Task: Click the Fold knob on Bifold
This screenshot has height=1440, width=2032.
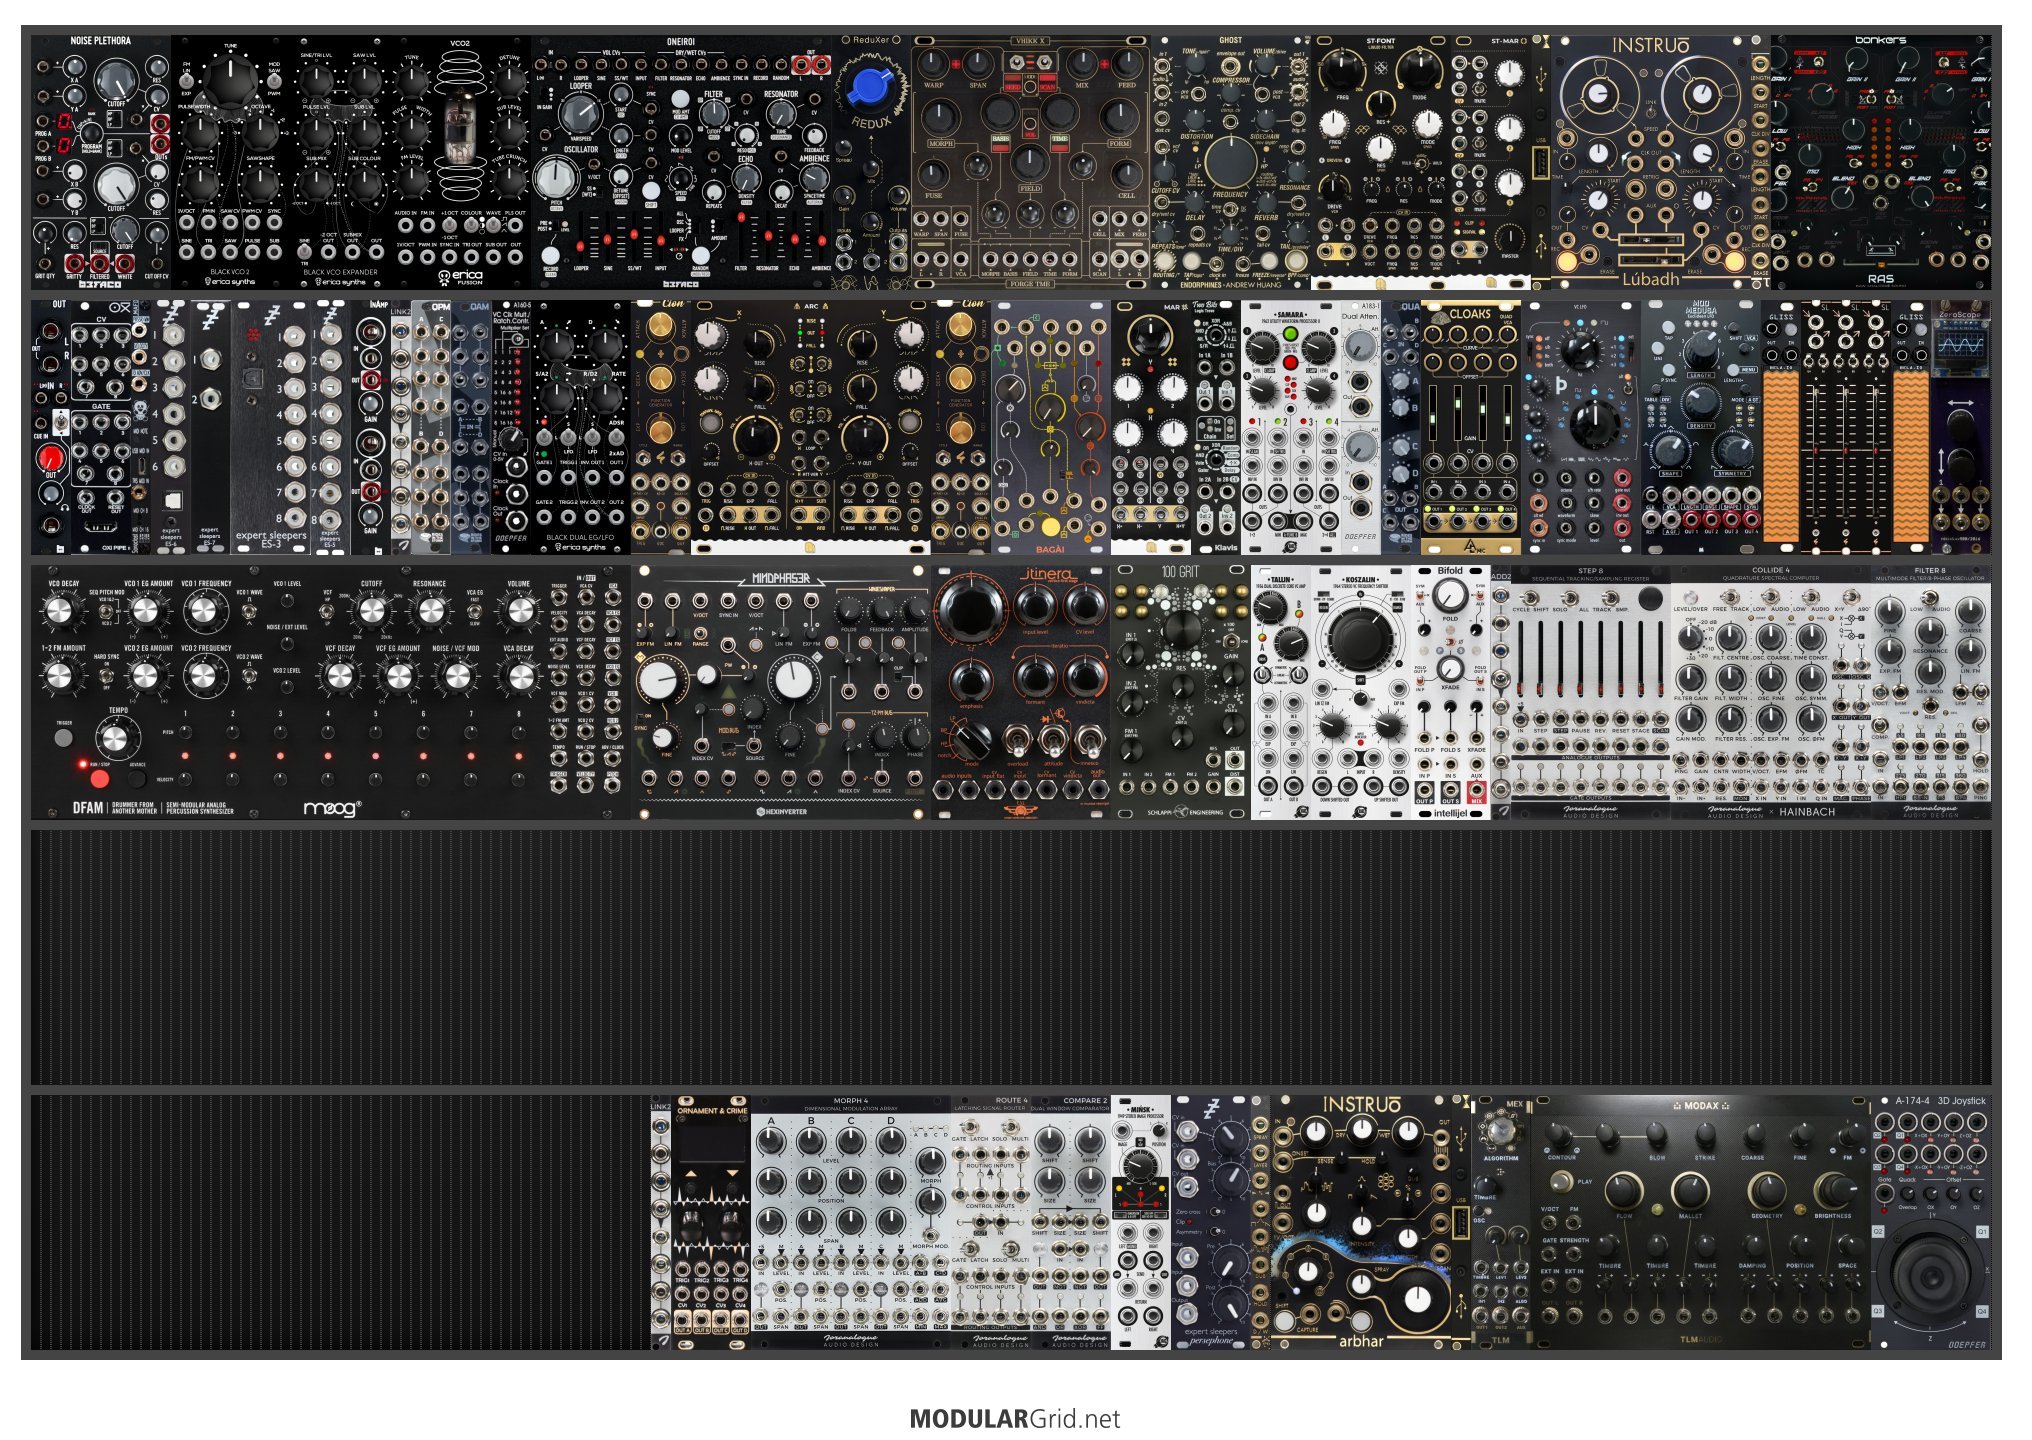Action: click(1450, 596)
